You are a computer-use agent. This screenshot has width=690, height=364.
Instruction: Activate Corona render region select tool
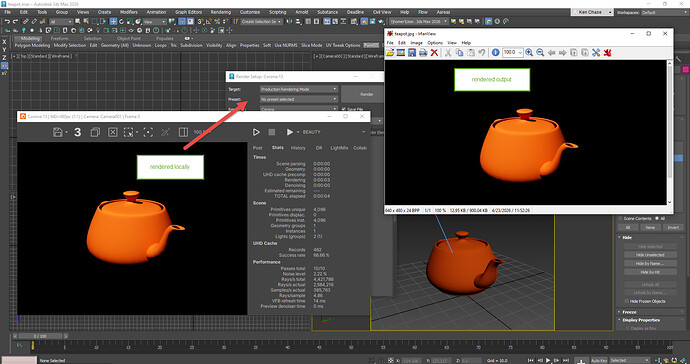(x=128, y=132)
